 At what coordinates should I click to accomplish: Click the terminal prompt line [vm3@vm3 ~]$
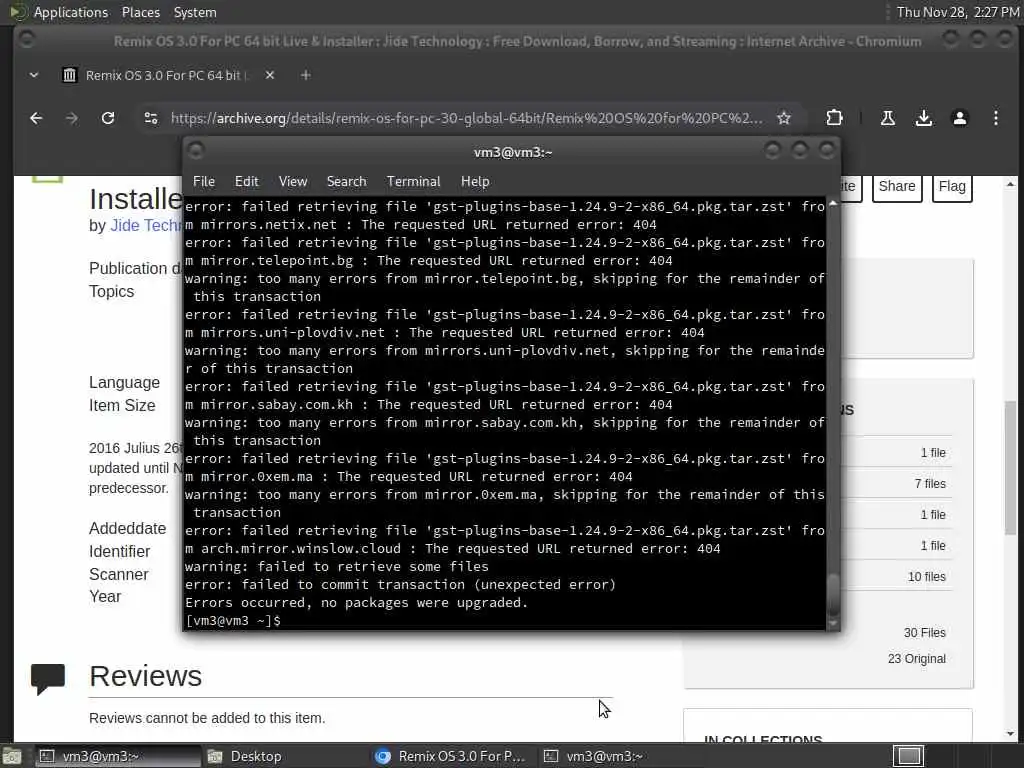point(232,621)
